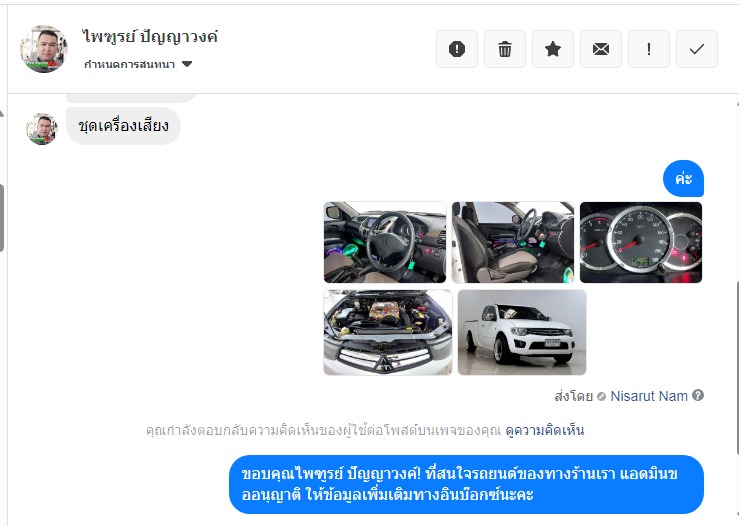Click the help question mark beside Nisarut Nam
Screen dimensions: 739x526
point(698,395)
